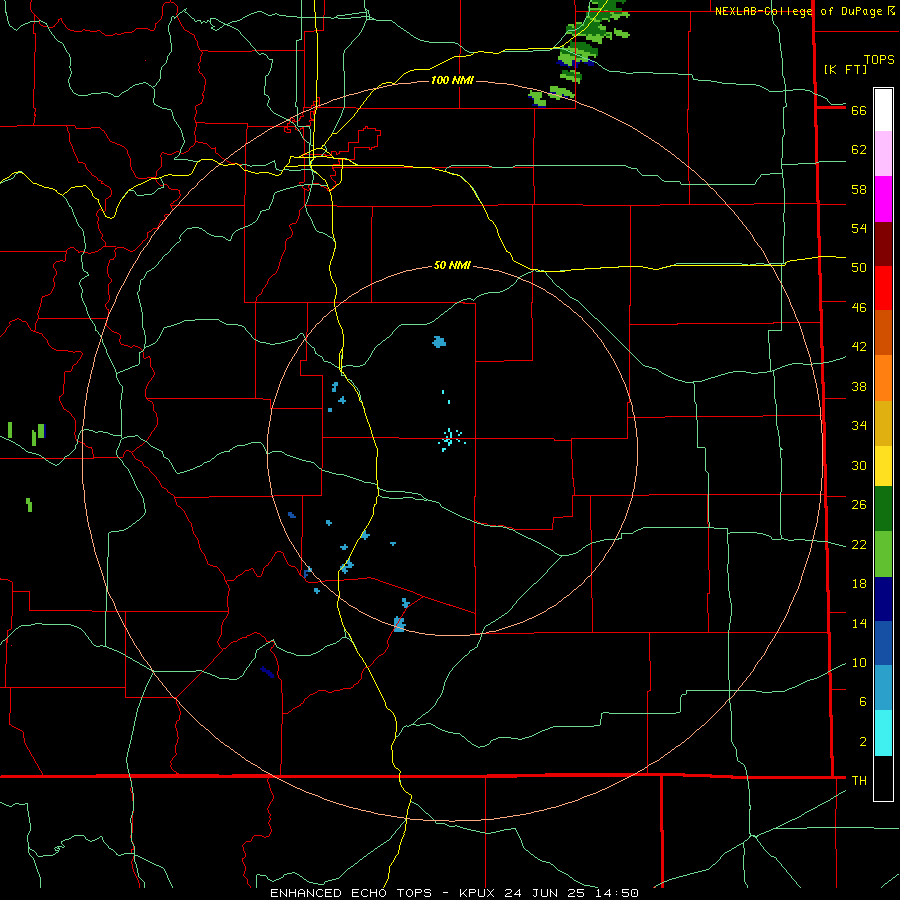The height and width of the screenshot is (900, 900).
Task: Click the '100 NMI' range ring label
Action: 452,80
